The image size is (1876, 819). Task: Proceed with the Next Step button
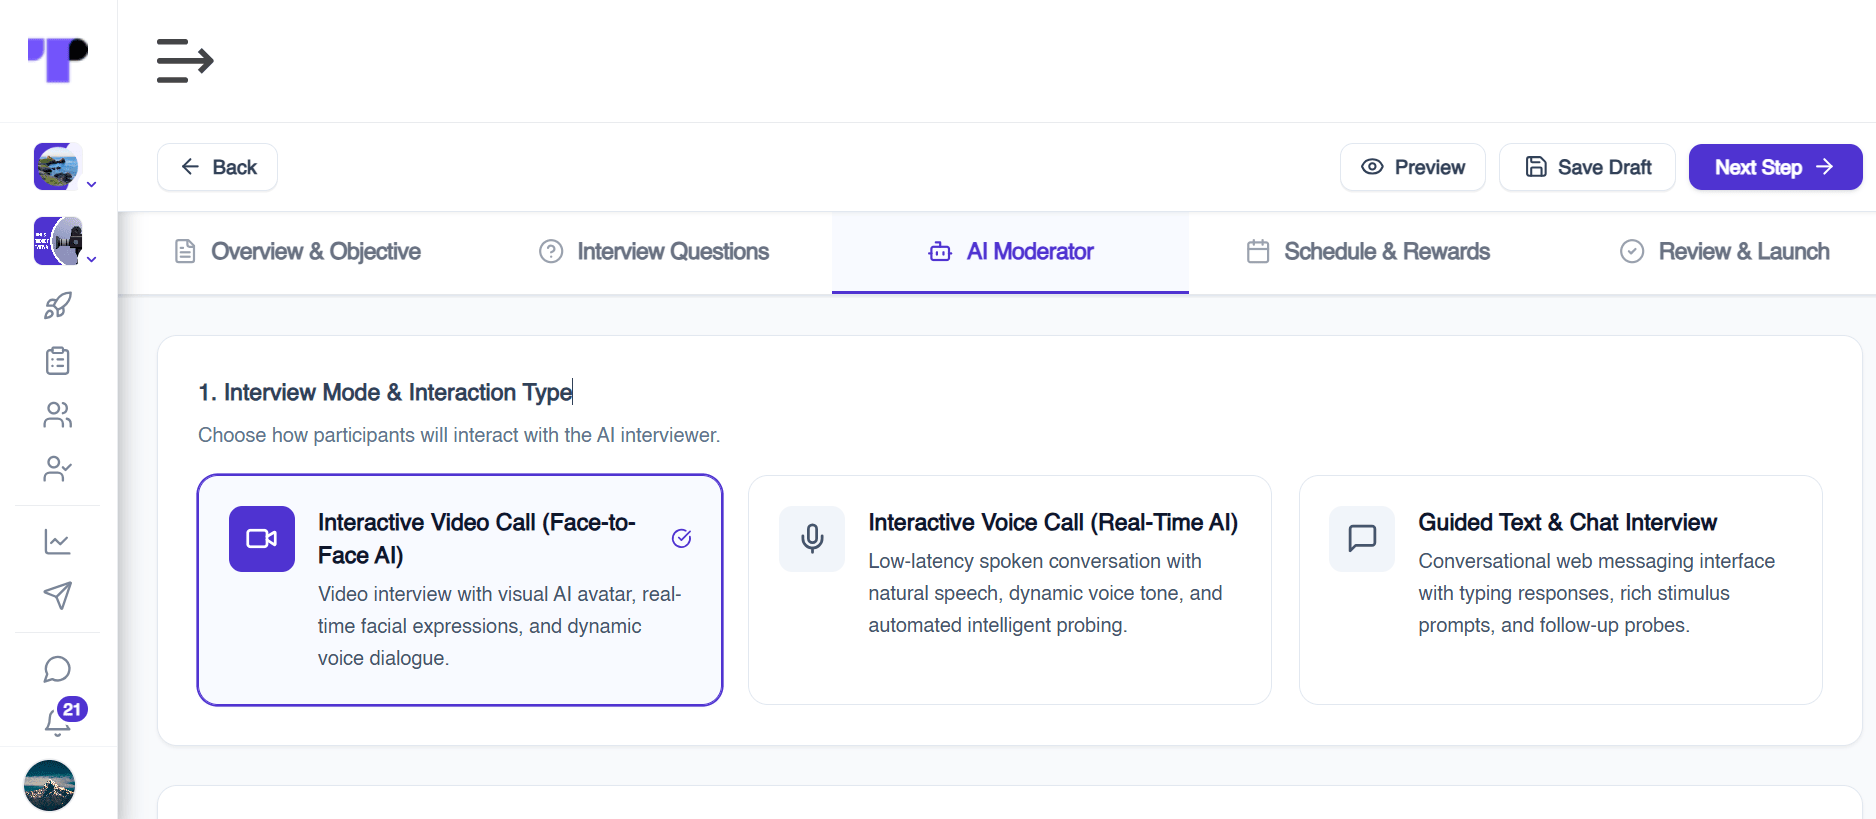point(1776,167)
